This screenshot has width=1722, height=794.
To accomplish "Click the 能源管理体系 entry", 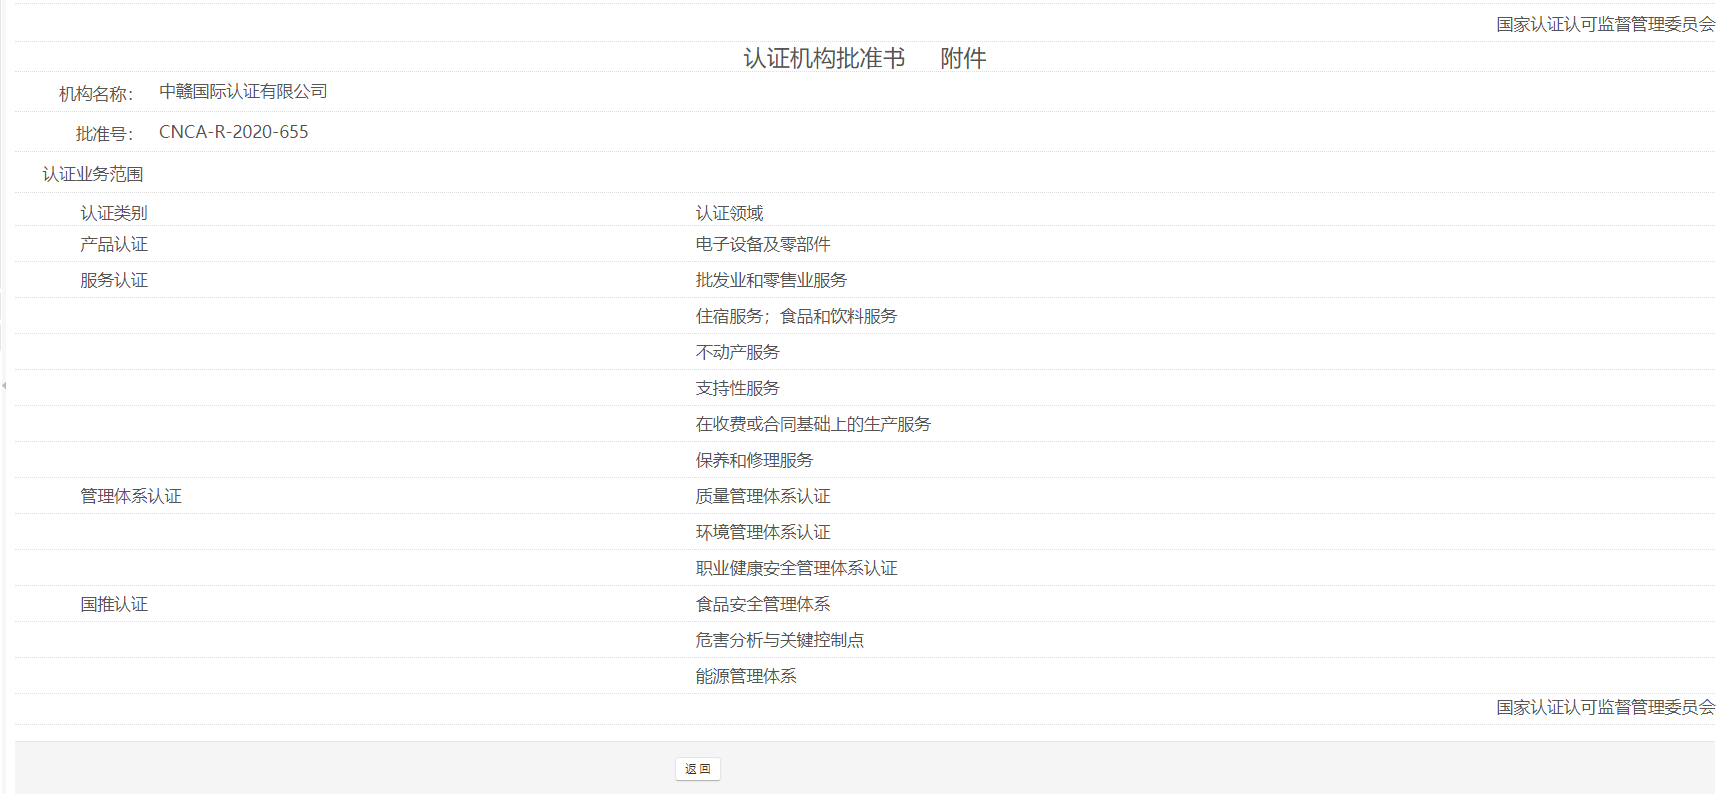I will 746,676.
